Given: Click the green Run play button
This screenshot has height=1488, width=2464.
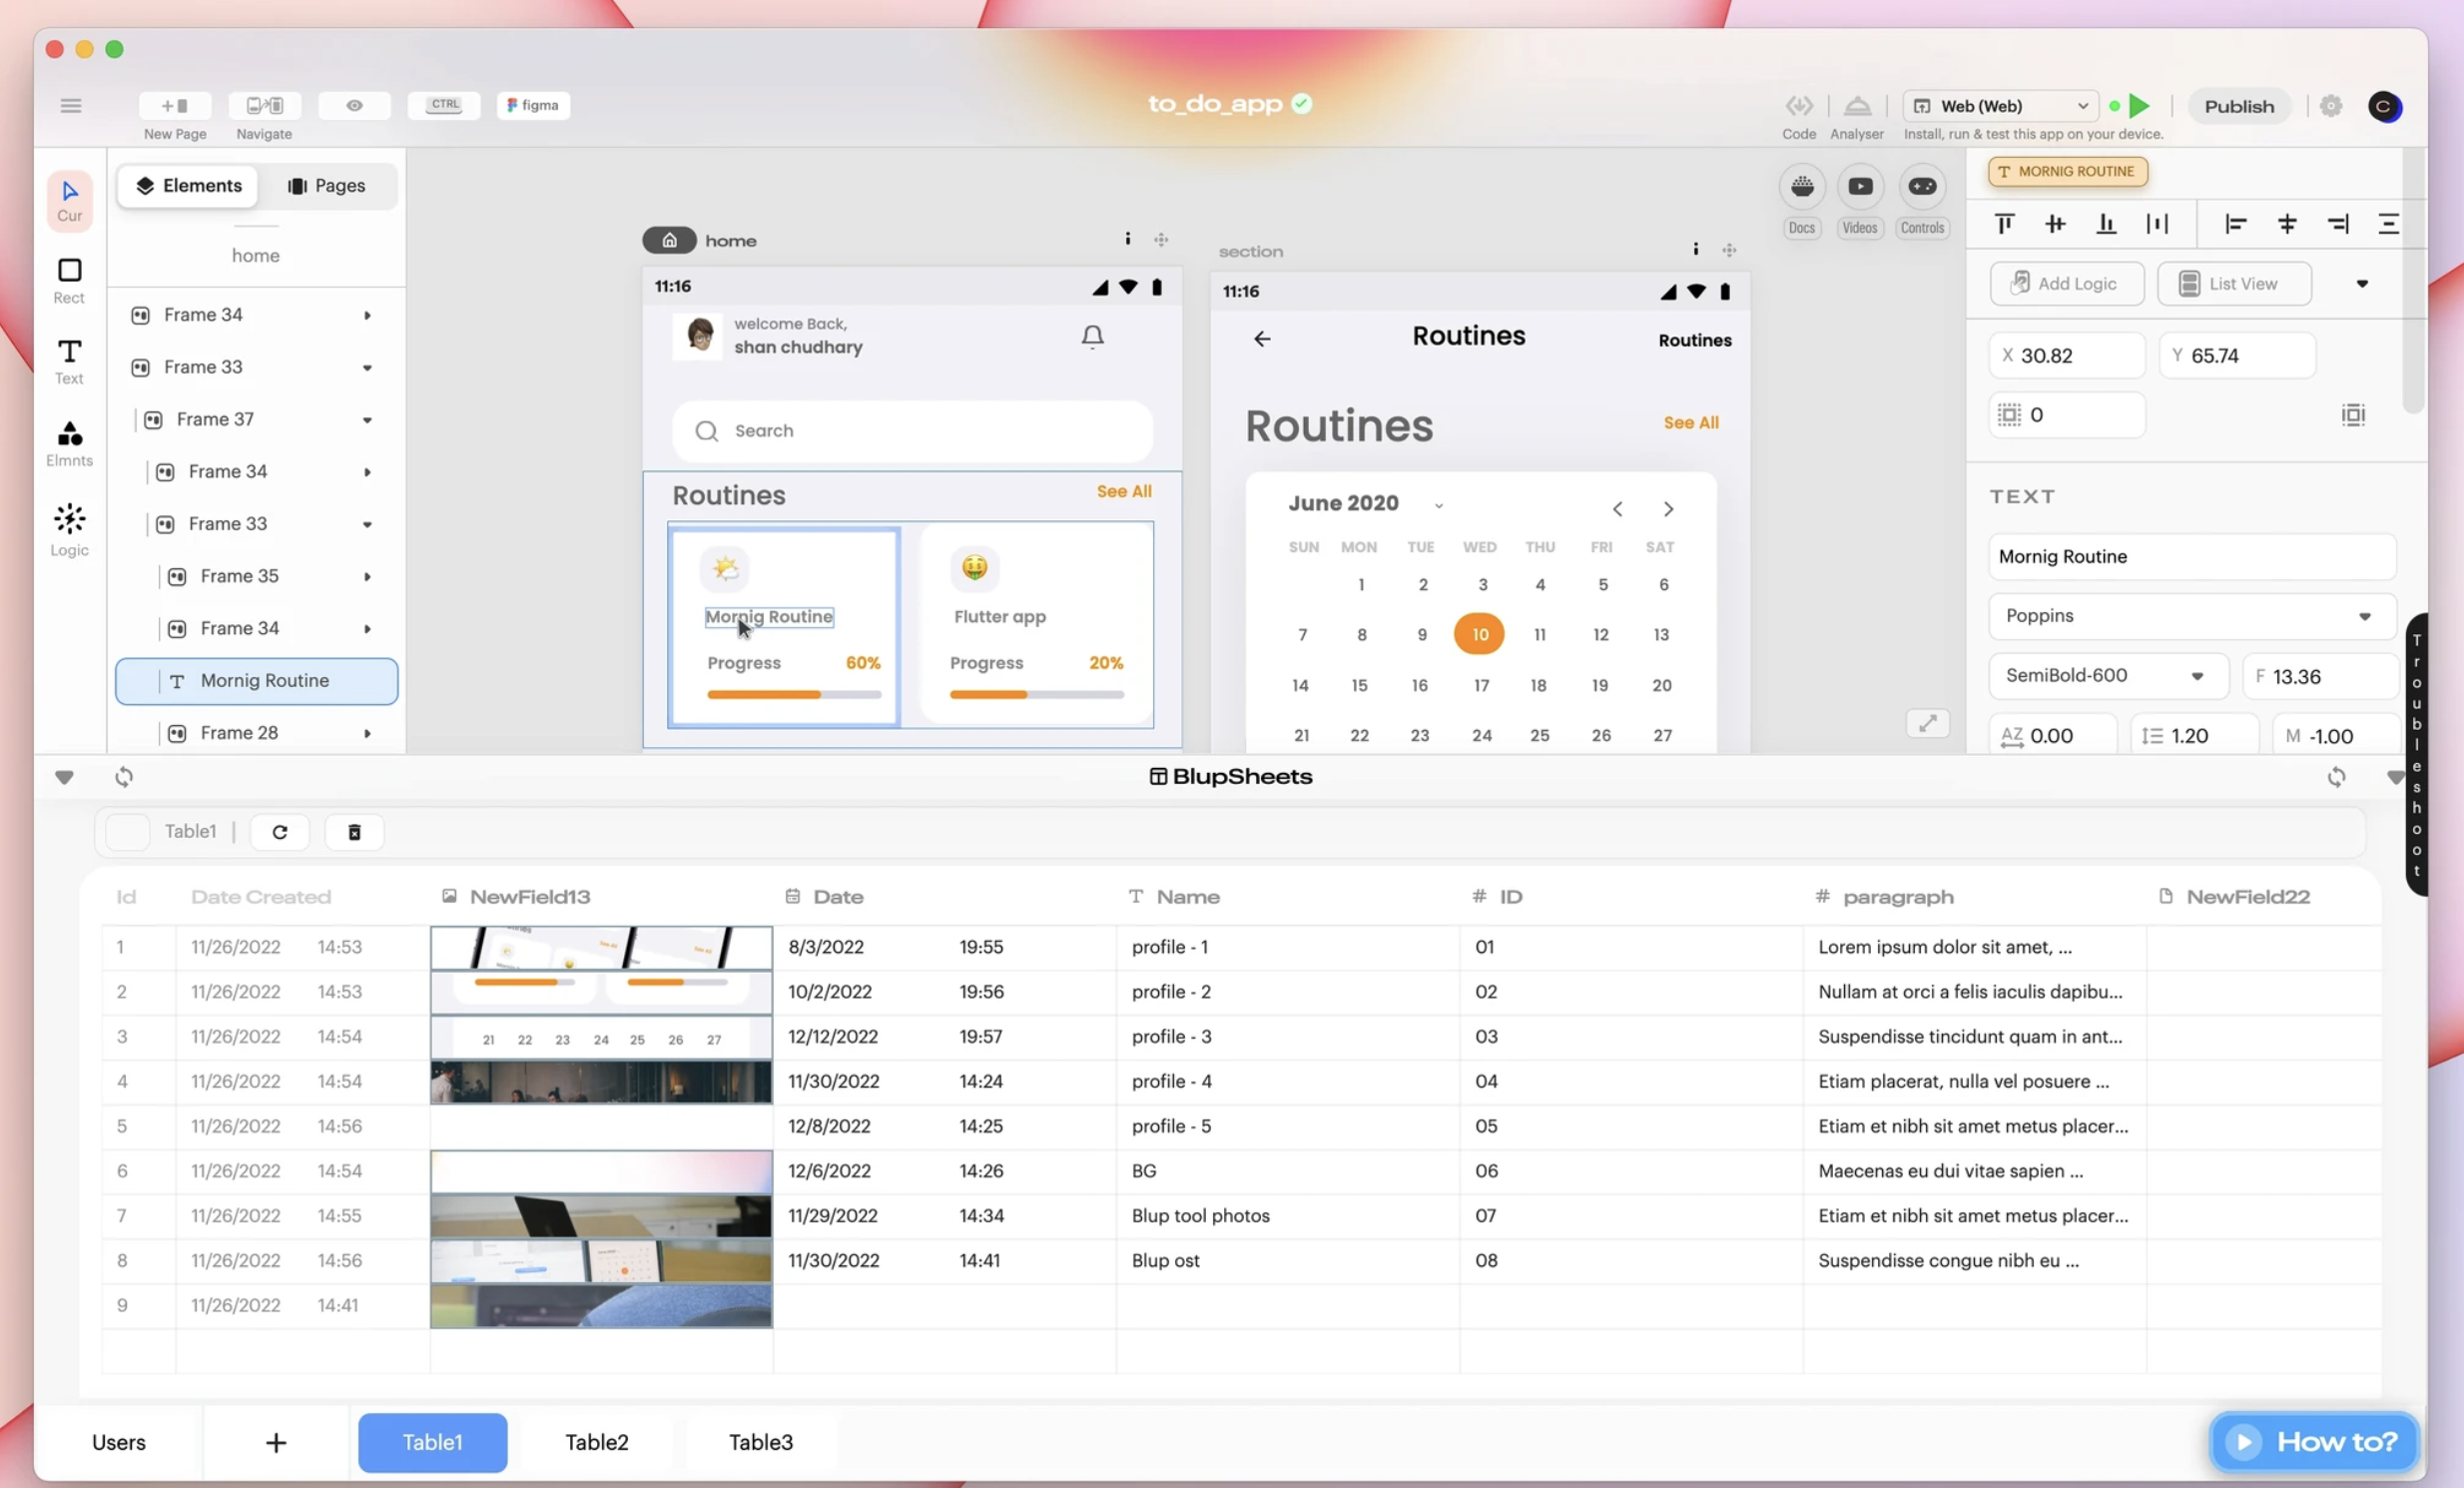Looking at the screenshot, I should pos(2139,106).
